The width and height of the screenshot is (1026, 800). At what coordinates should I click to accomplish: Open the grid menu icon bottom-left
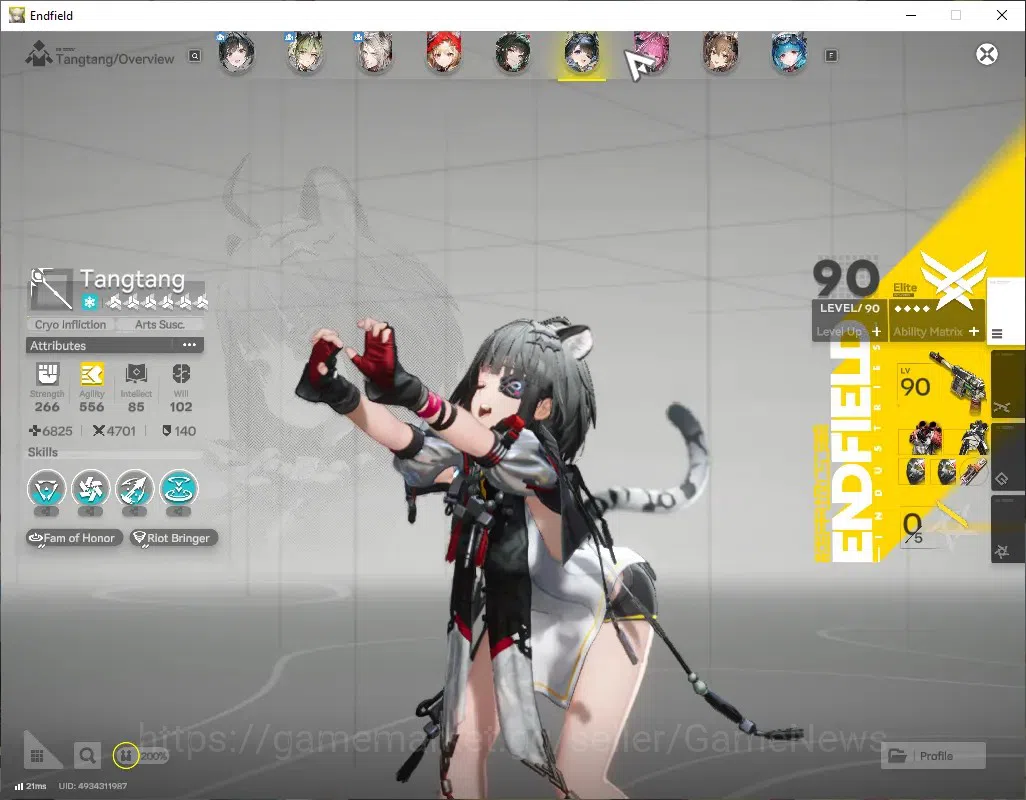(x=37, y=756)
